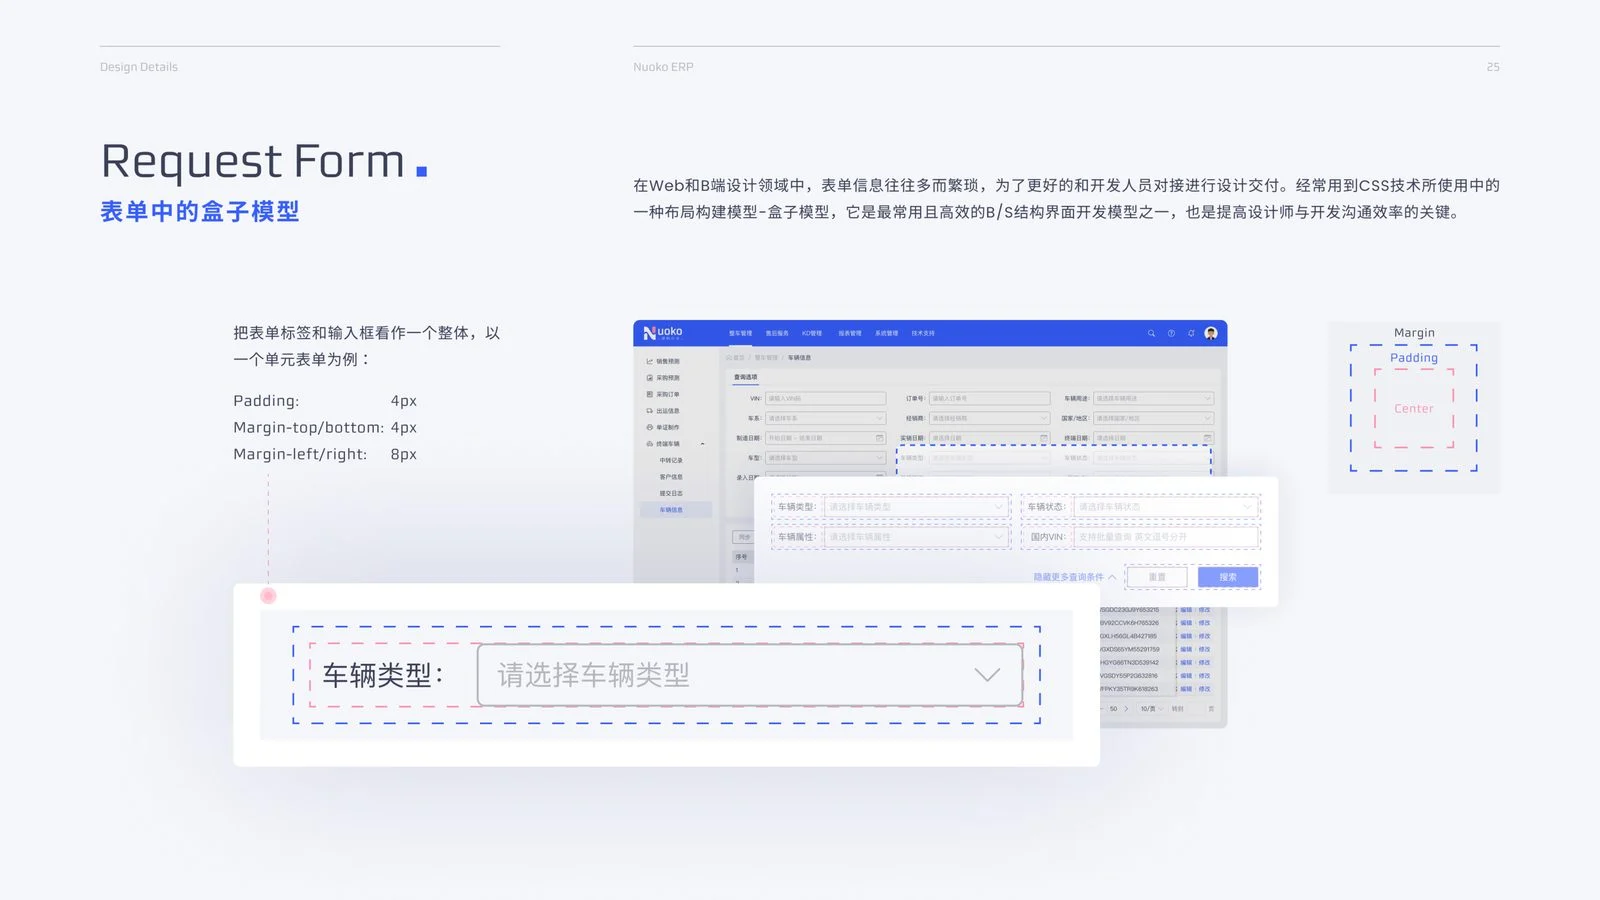Click the 序号 table column header
1600x900 pixels.
click(741, 557)
